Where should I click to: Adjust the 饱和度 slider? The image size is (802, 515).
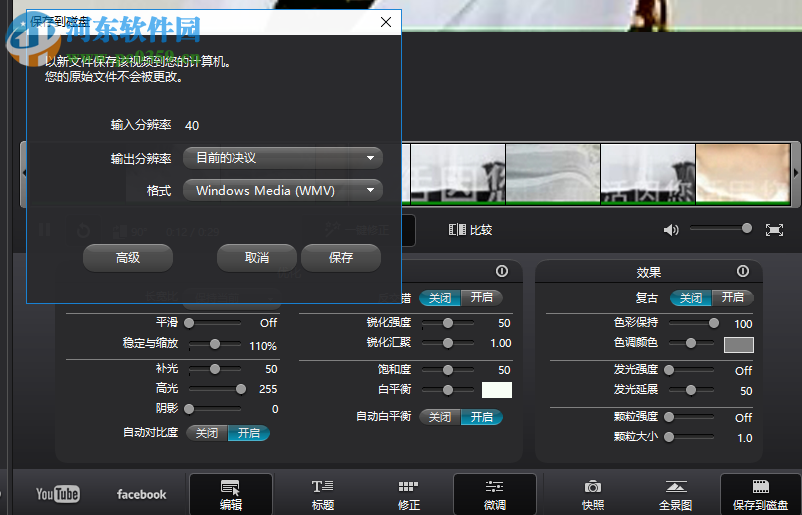click(448, 370)
